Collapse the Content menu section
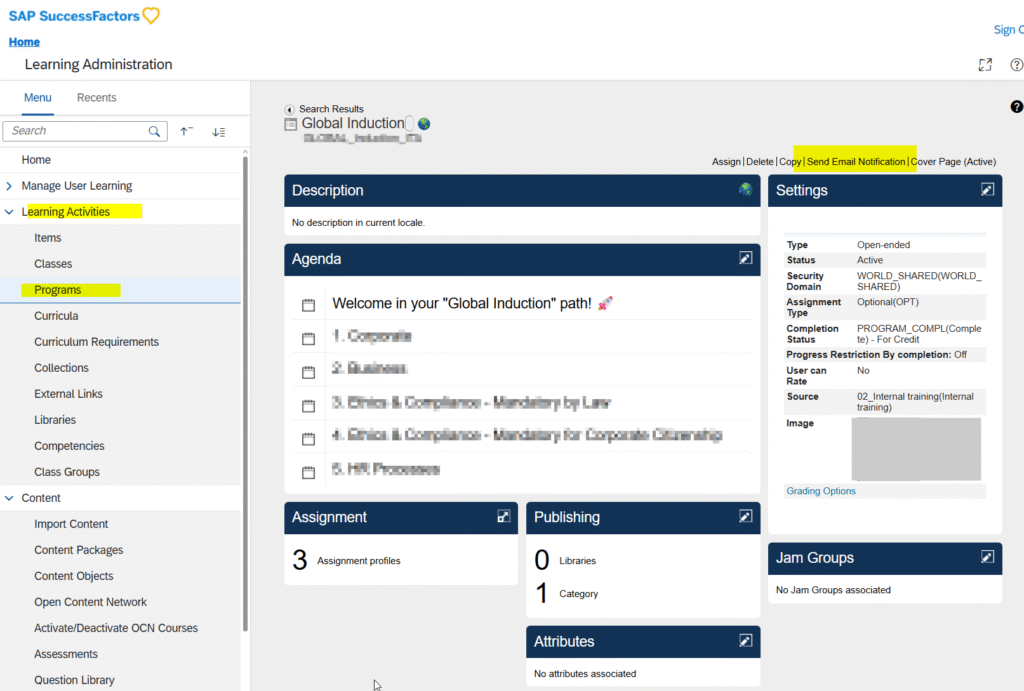Viewport: 1024px width, 691px height. click(x=10, y=498)
